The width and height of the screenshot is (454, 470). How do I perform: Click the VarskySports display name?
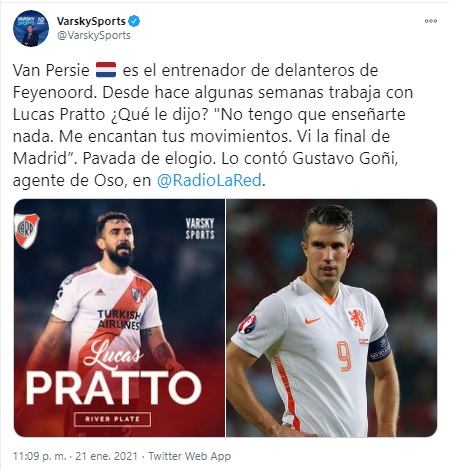coord(91,21)
